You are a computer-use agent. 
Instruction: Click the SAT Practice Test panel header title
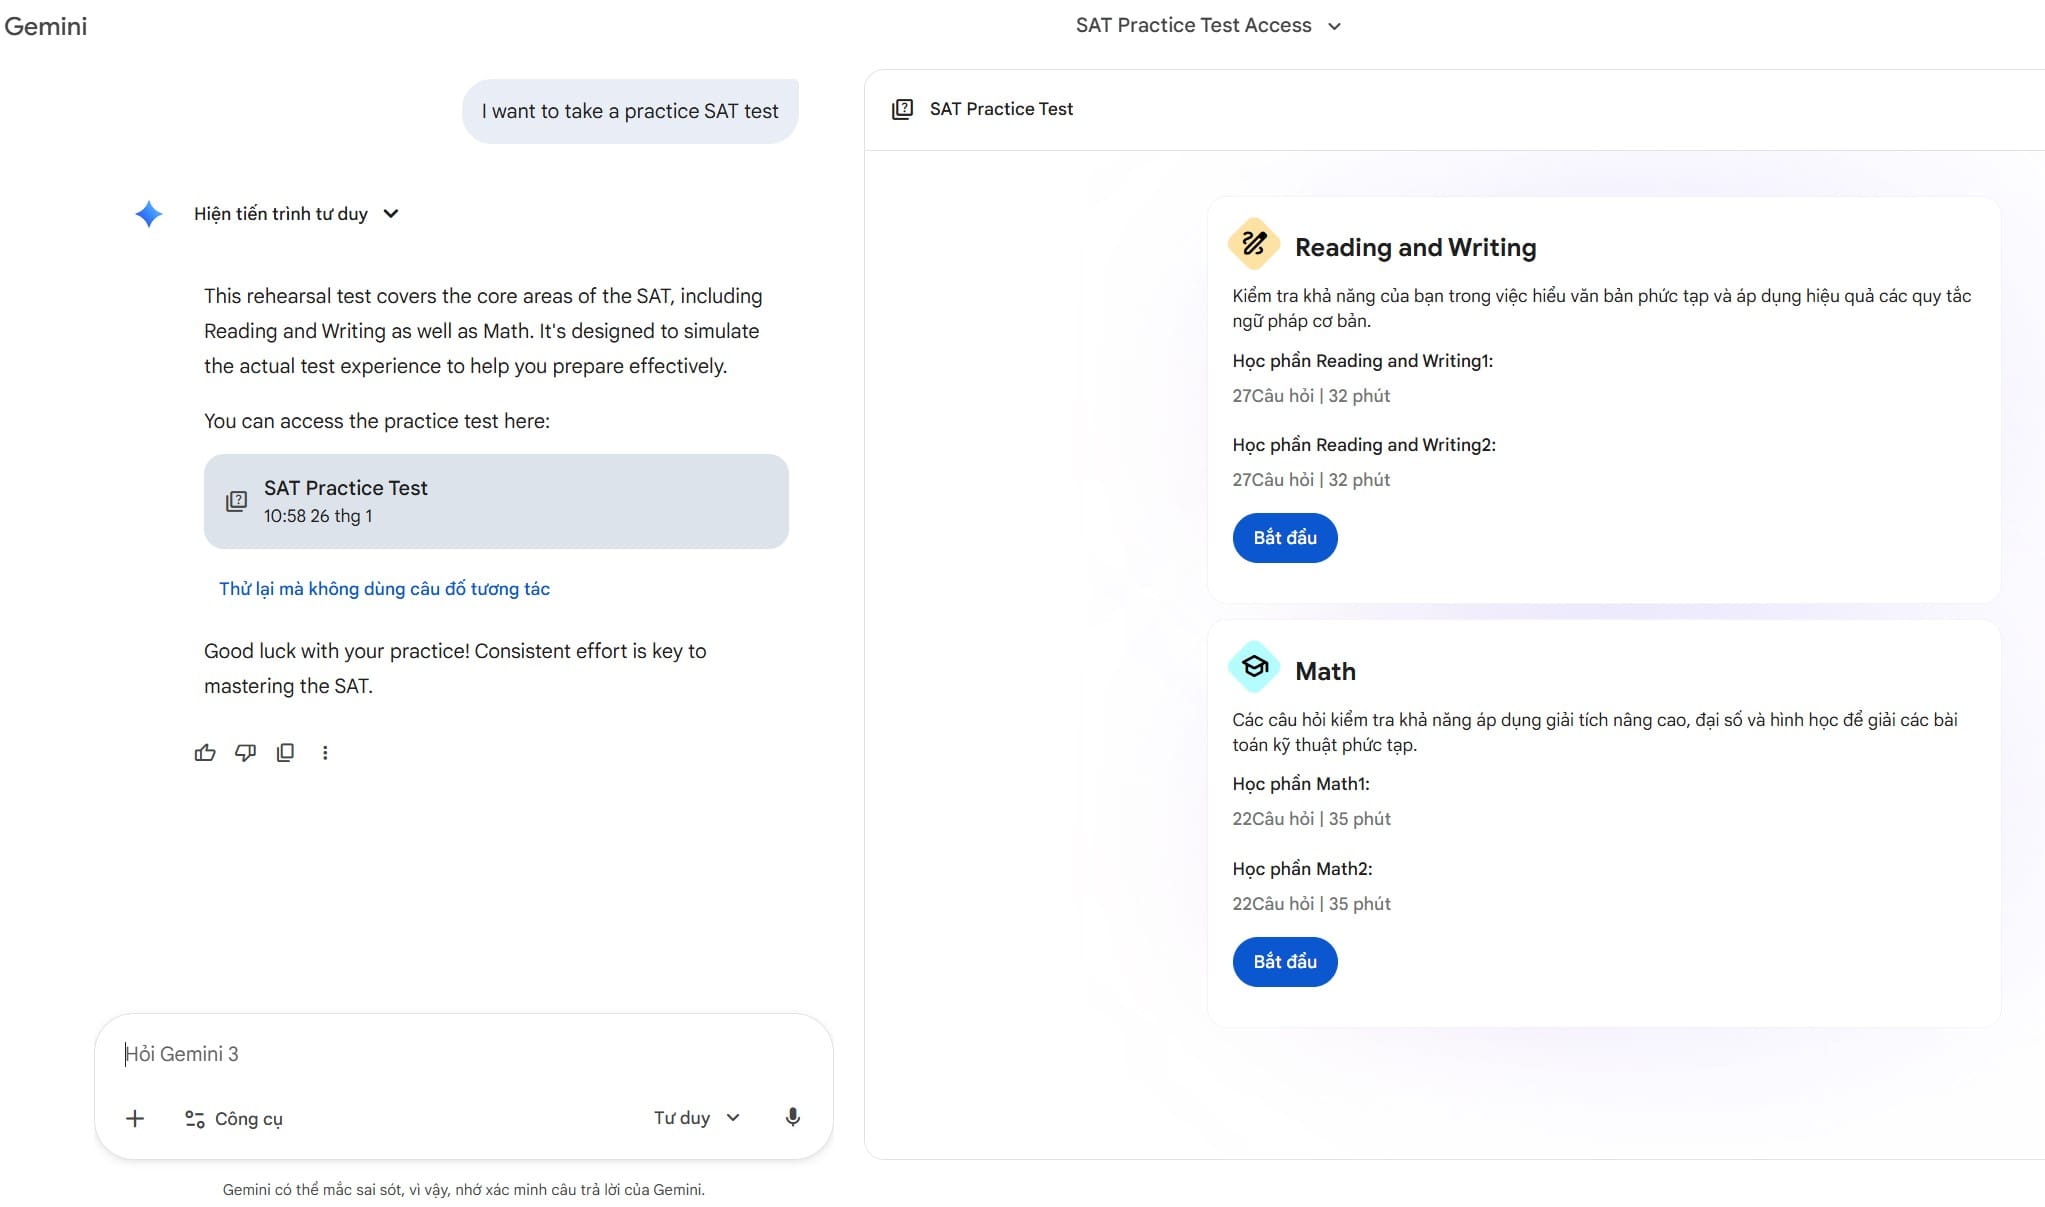[x=1001, y=109]
